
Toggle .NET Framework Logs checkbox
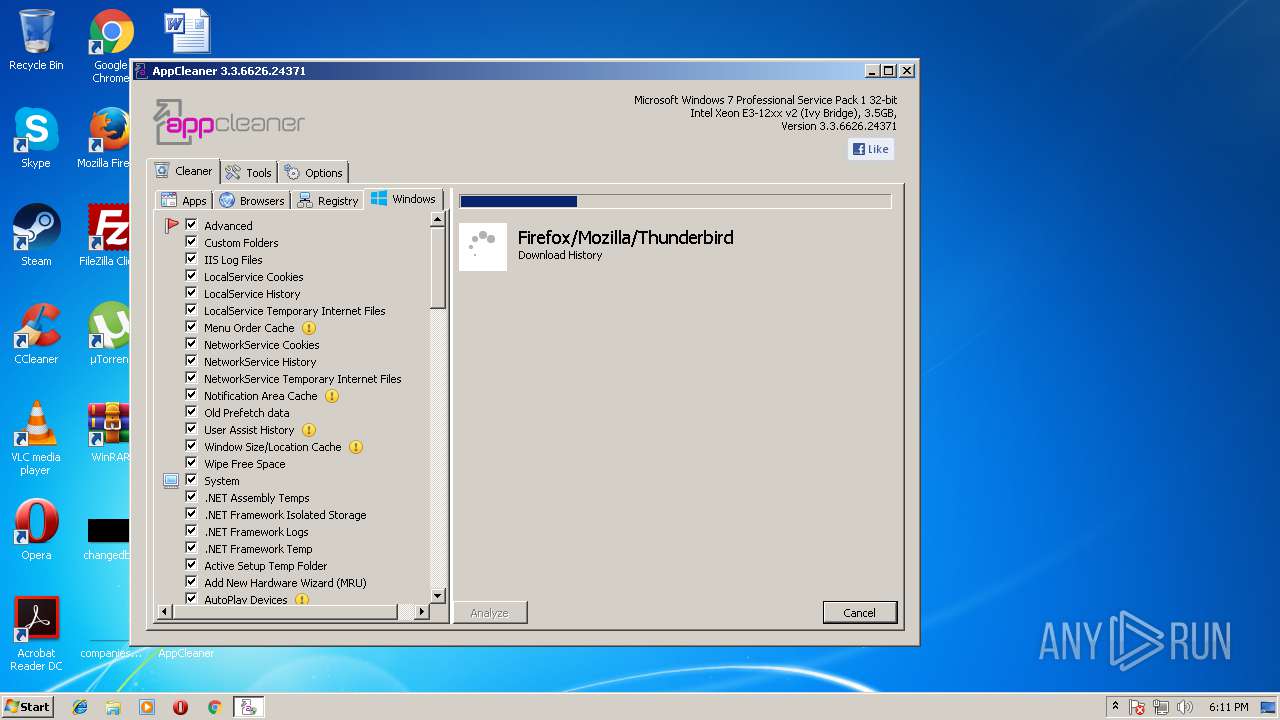(x=191, y=531)
